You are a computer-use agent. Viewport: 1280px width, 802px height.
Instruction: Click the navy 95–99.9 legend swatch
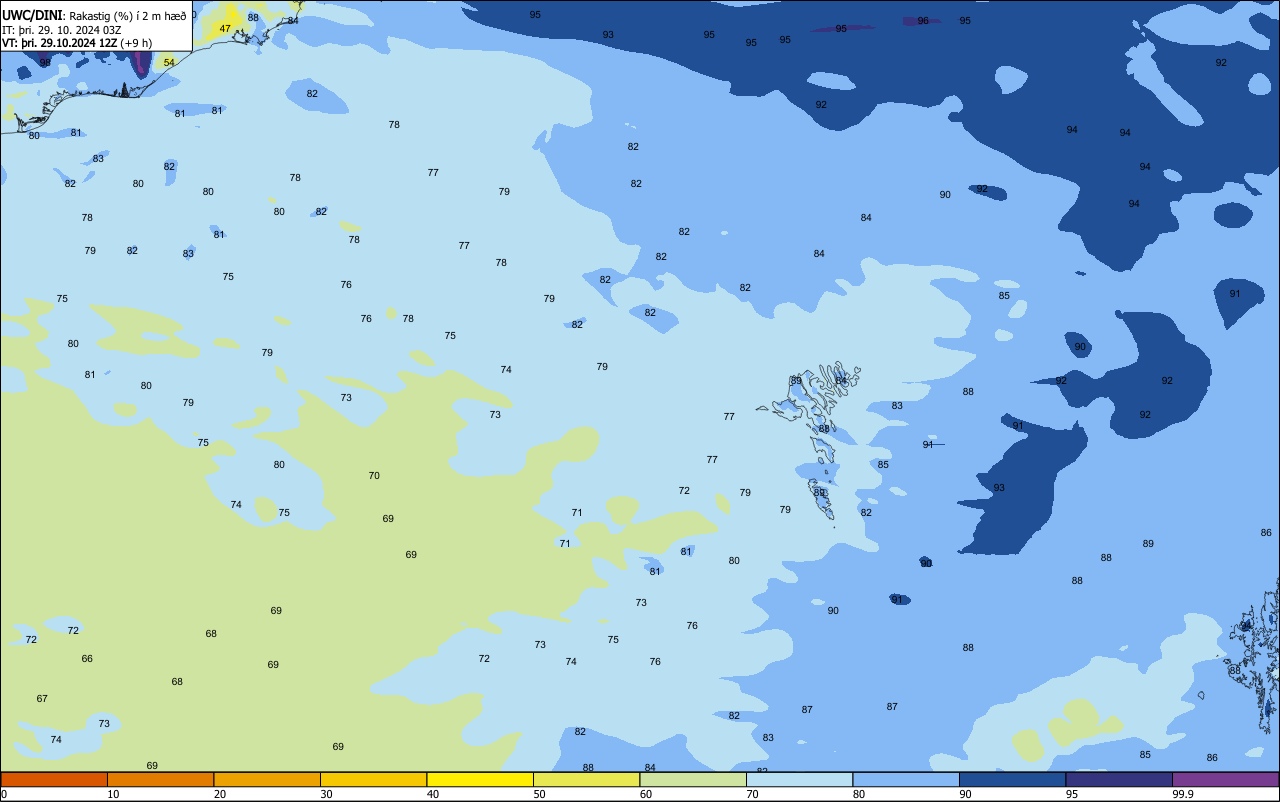click(1119, 779)
